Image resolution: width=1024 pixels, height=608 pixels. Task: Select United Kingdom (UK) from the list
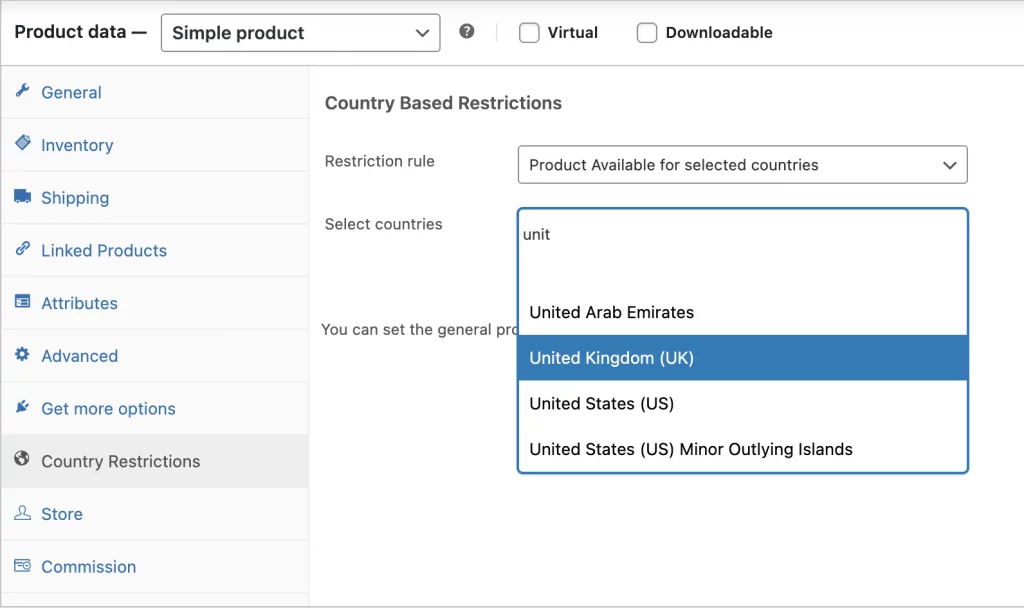(x=742, y=358)
